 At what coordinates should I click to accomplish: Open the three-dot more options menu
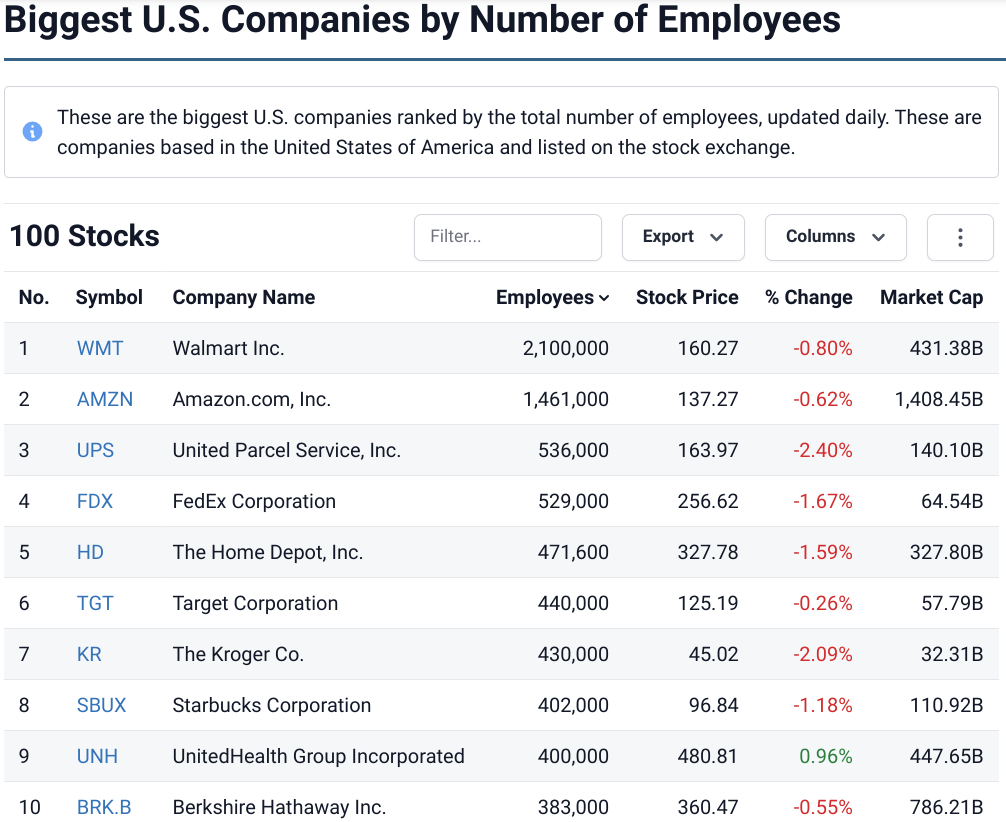tap(960, 237)
